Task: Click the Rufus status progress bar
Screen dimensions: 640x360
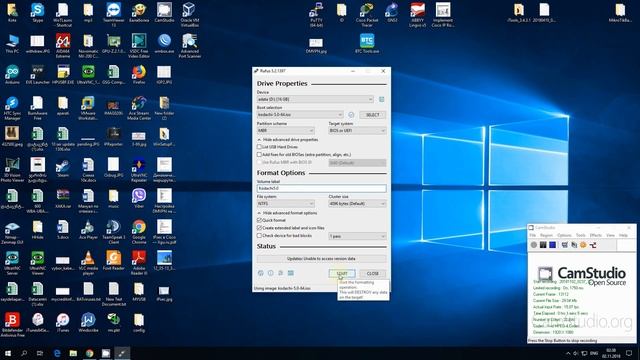Action: click(322, 259)
